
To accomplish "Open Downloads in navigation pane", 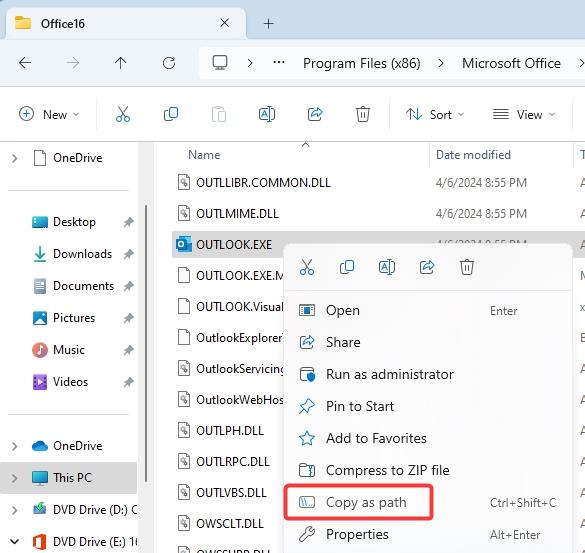I will [x=82, y=254].
